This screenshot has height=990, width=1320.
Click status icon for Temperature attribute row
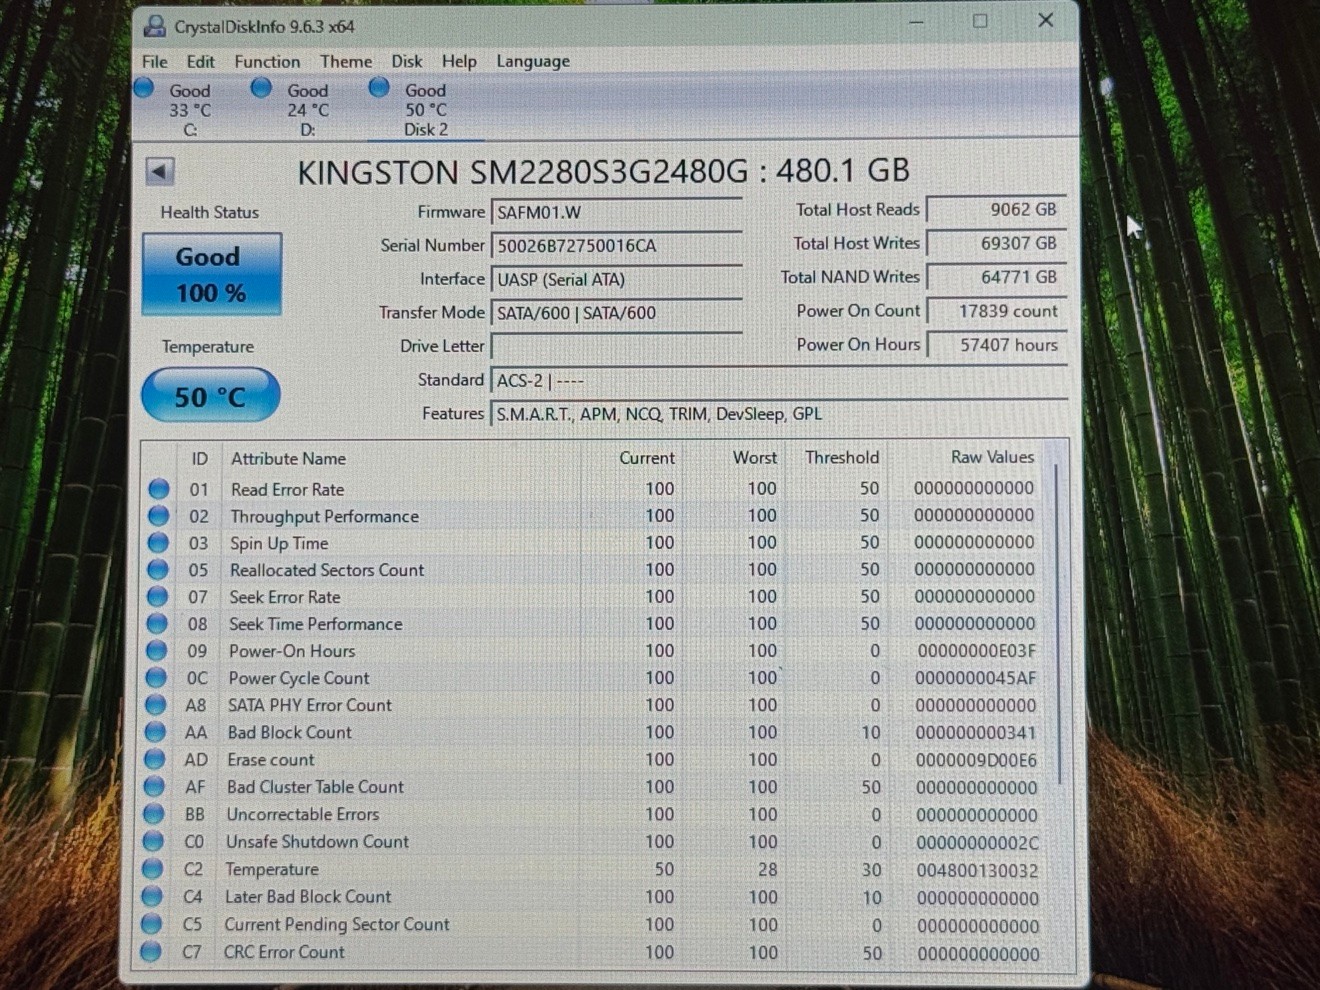point(152,869)
